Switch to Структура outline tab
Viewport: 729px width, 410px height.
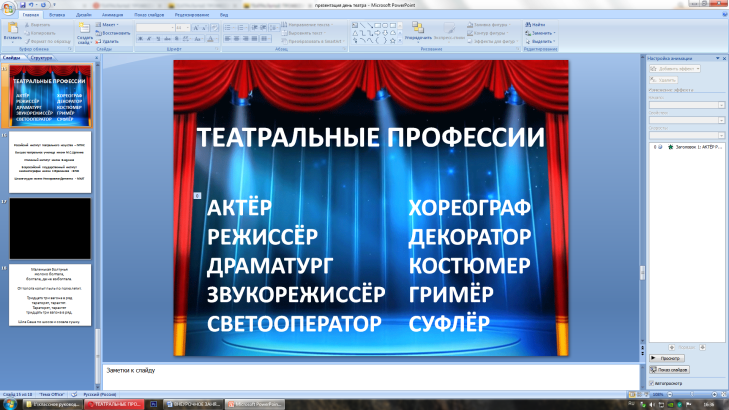(42, 59)
